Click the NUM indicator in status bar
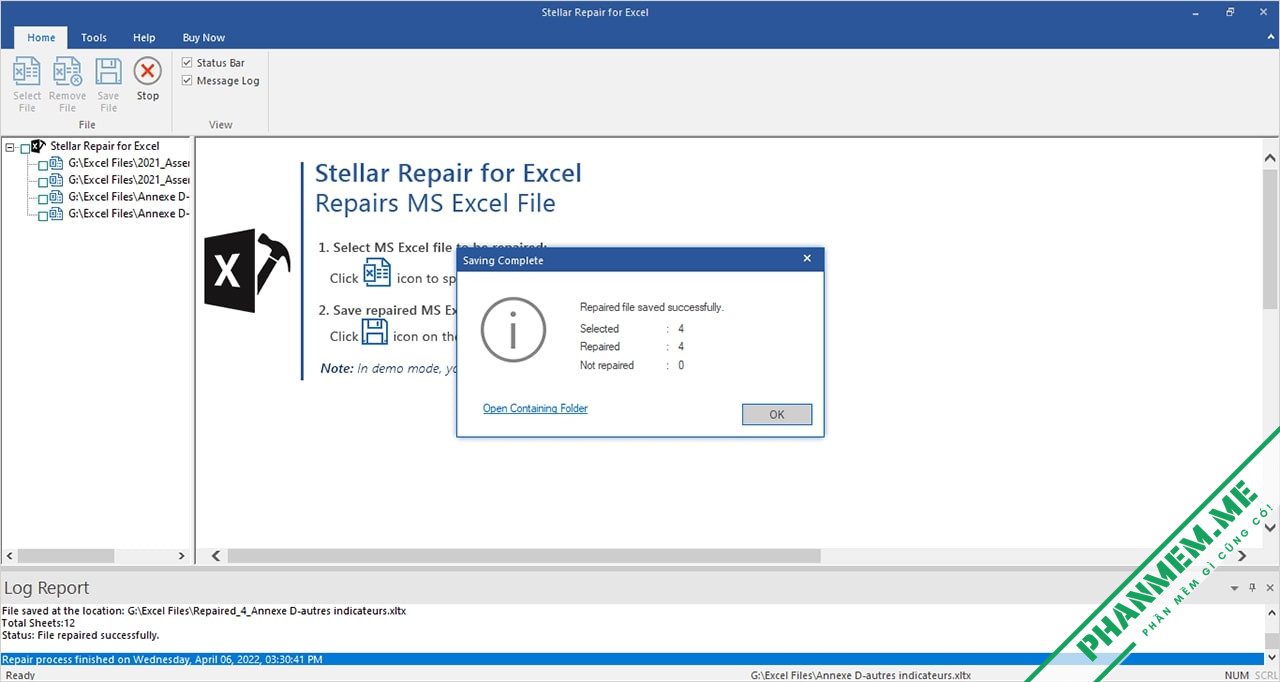This screenshot has height=682, width=1280. point(1237,675)
